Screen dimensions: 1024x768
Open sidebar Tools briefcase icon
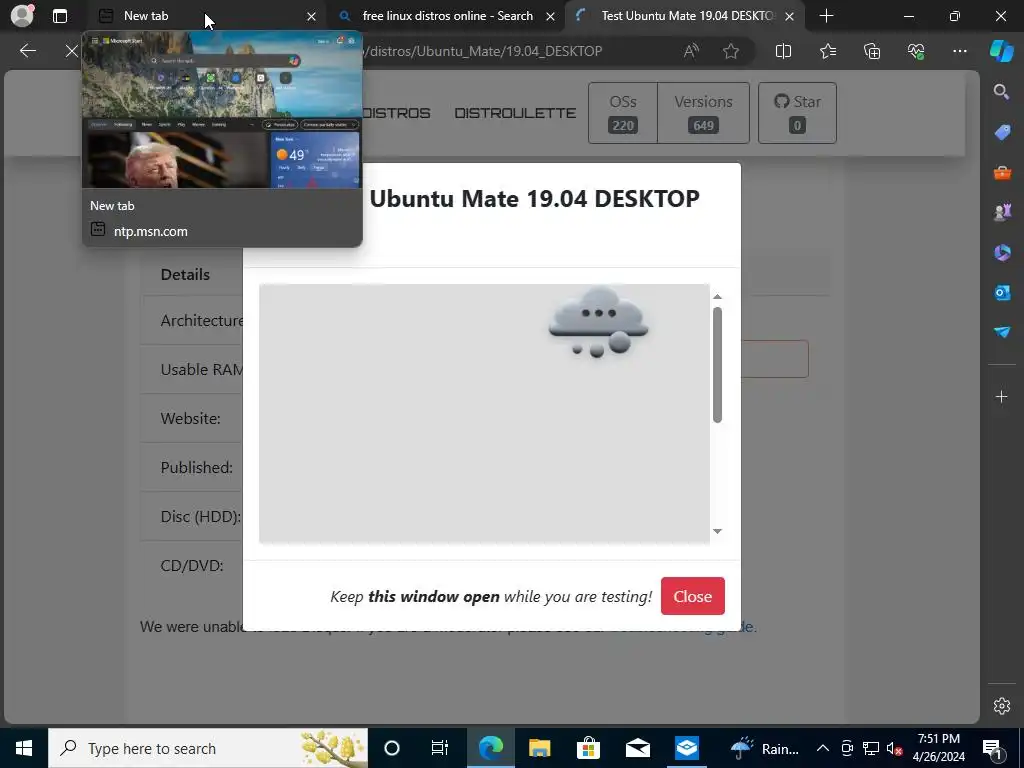(1002, 172)
